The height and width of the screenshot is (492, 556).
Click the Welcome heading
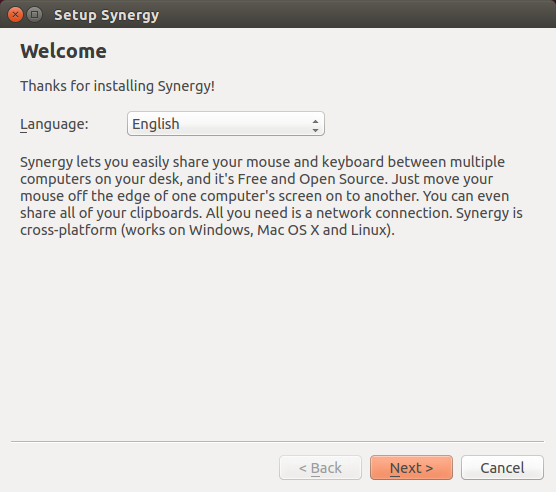(x=63, y=51)
